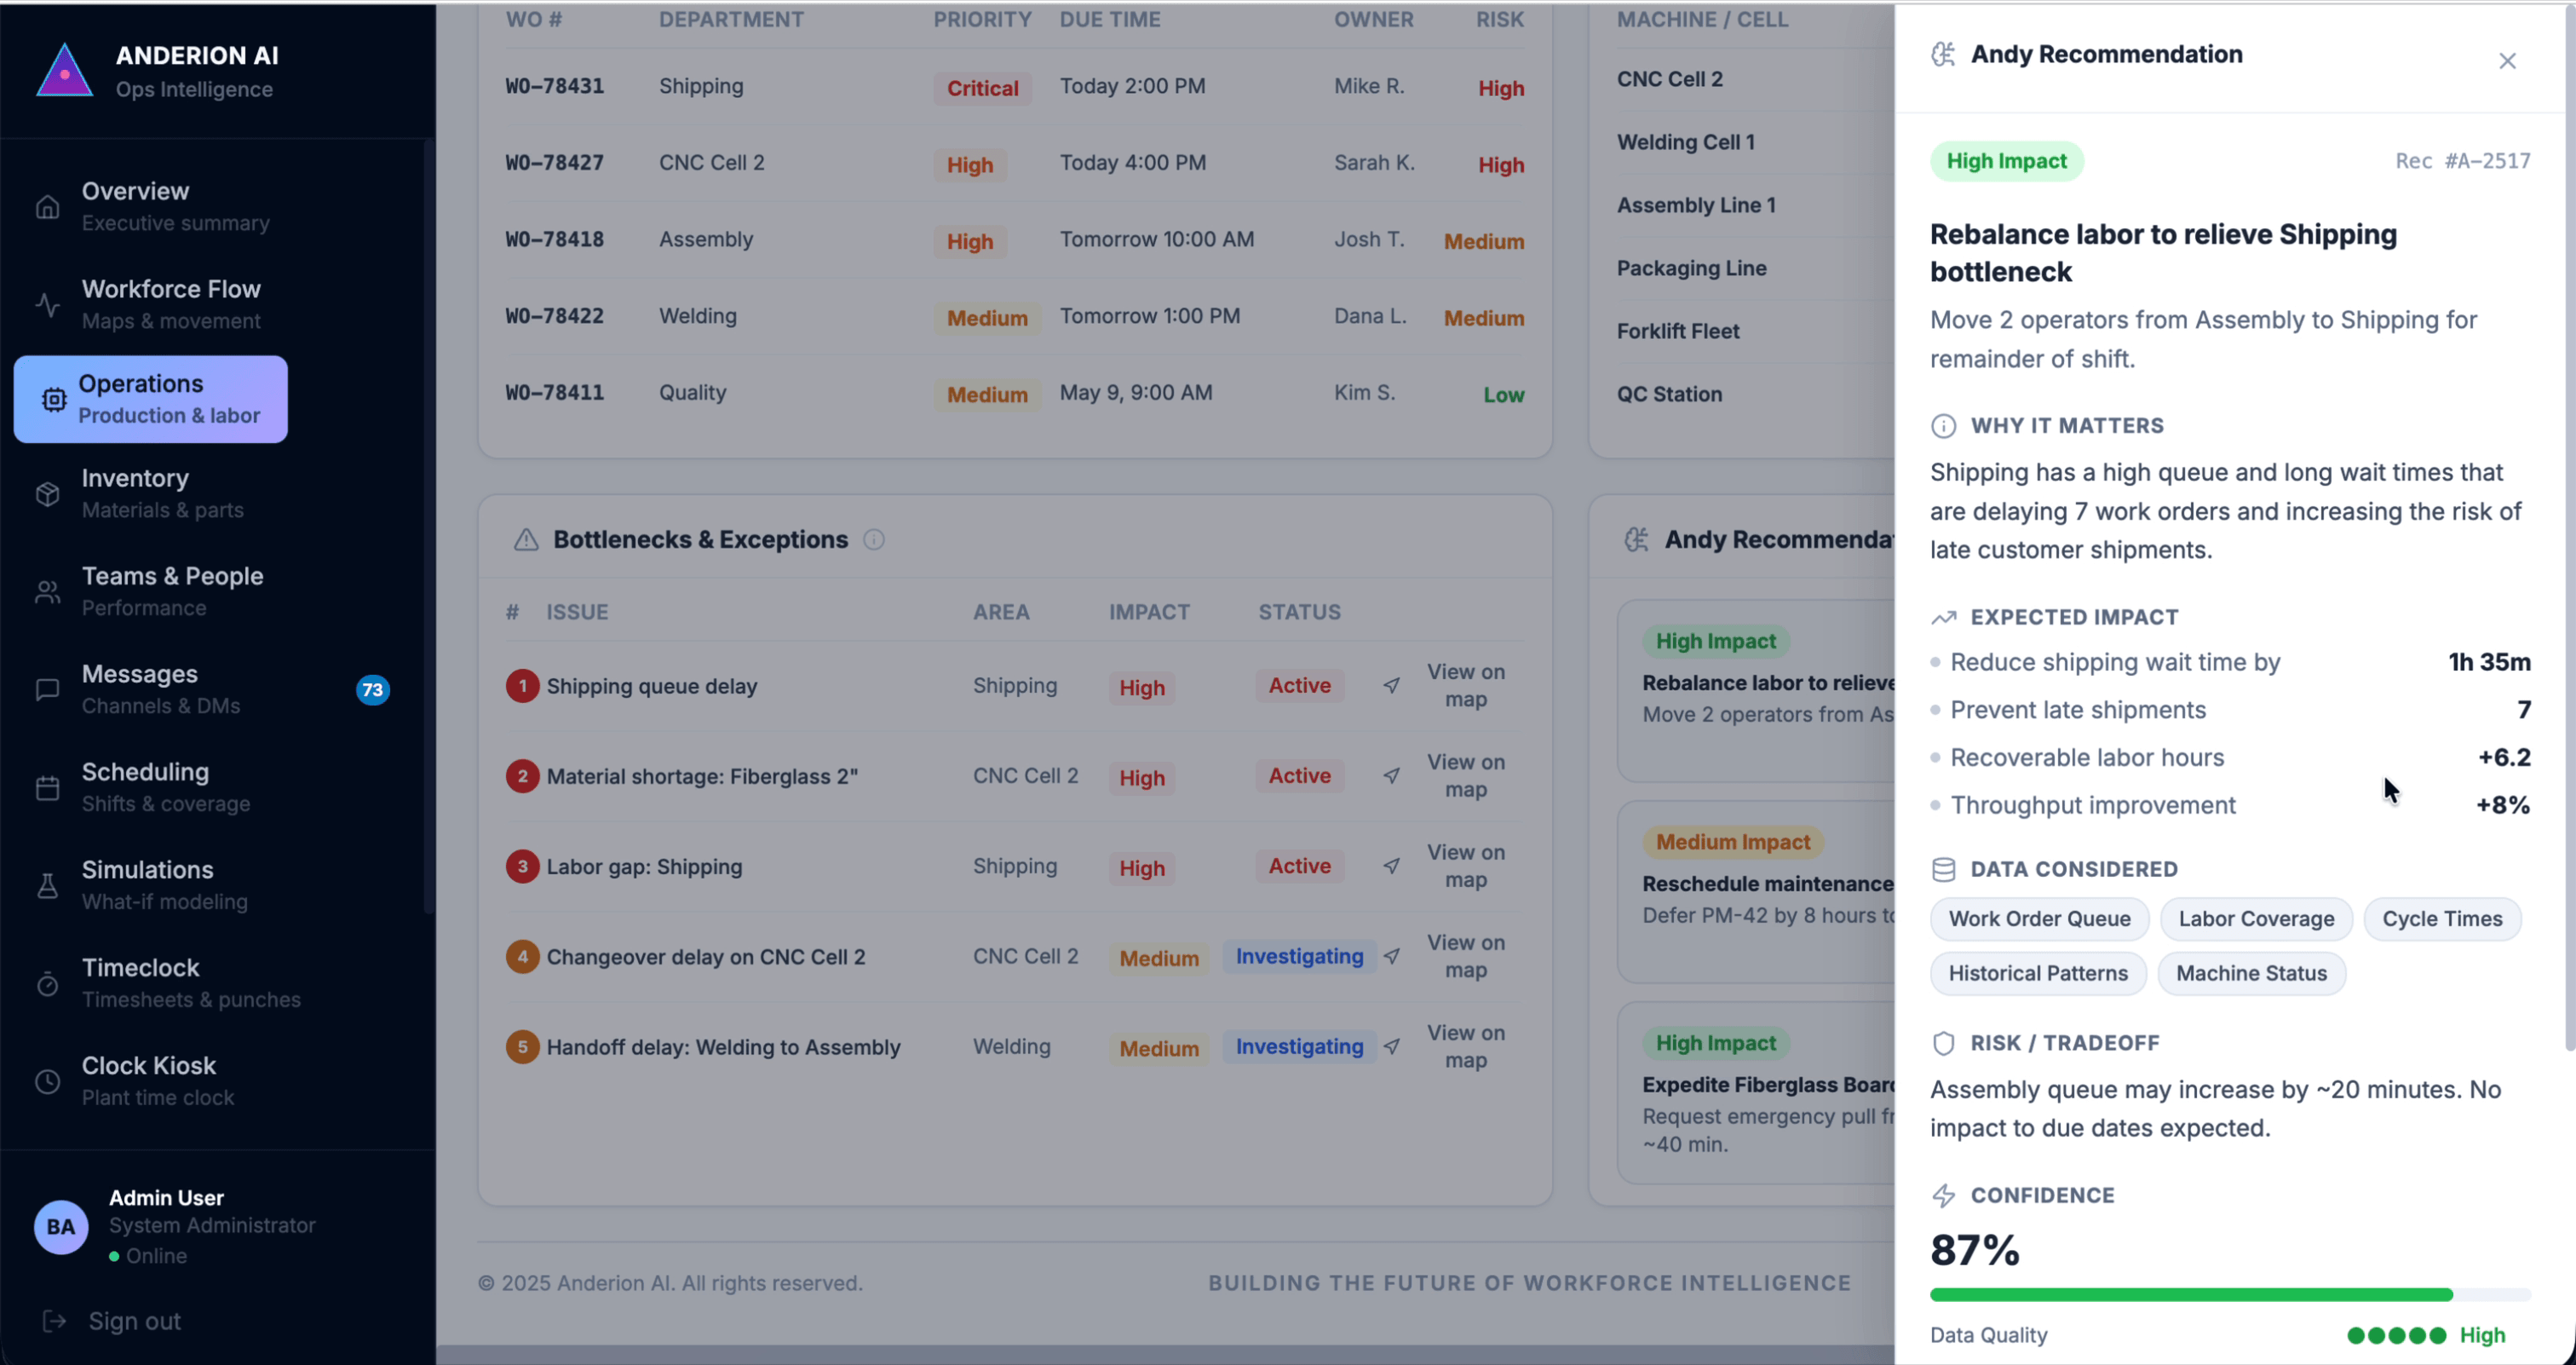
Task: Click the Clock Kiosk clock icon
Action: pos(48,1082)
